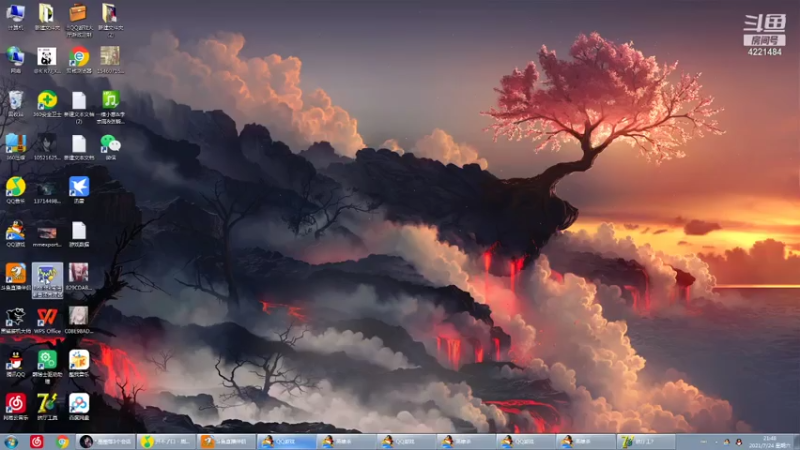Open the Recycle Bin
Screen dimensions: 800x450
click(x=15, y=104)
